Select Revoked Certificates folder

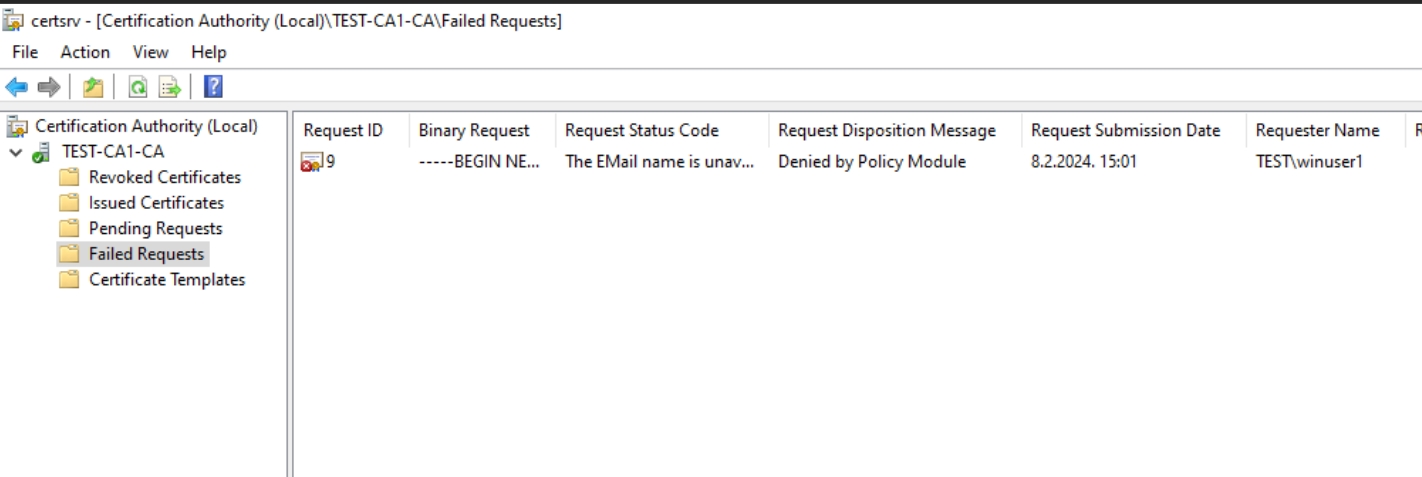[165, 177]
